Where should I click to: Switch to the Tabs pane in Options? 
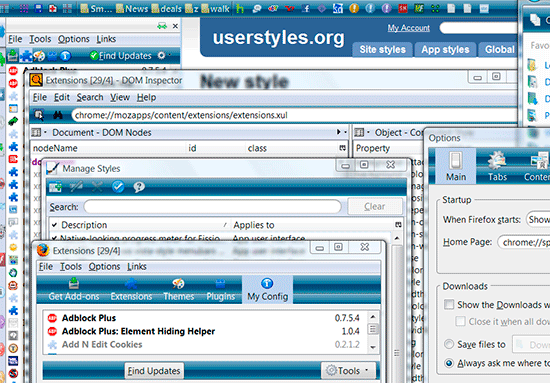(497, 166)
